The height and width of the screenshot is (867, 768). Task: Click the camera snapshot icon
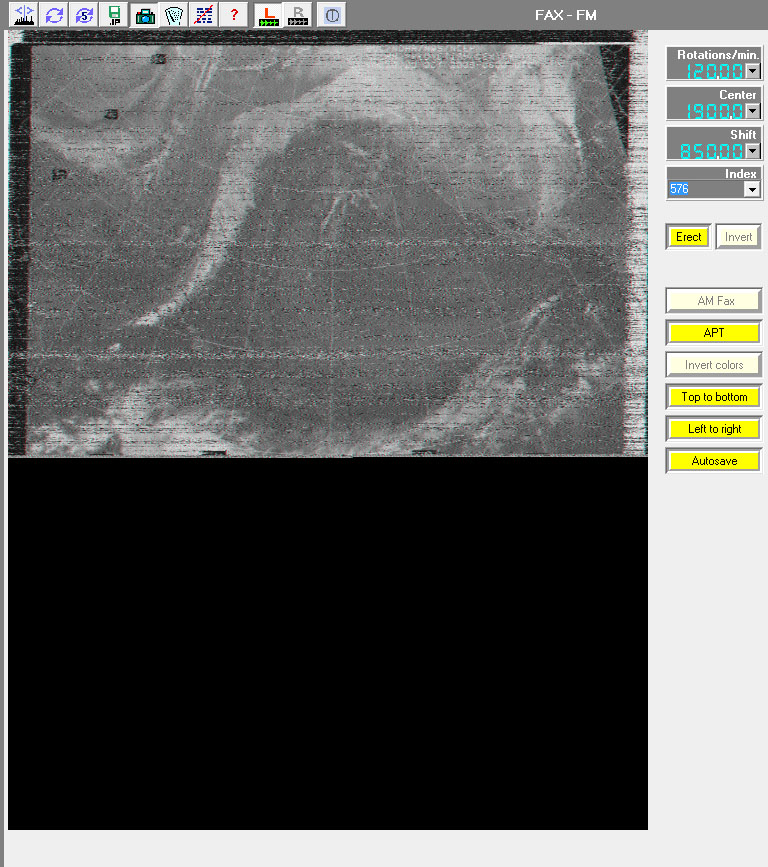coord(144,15)
